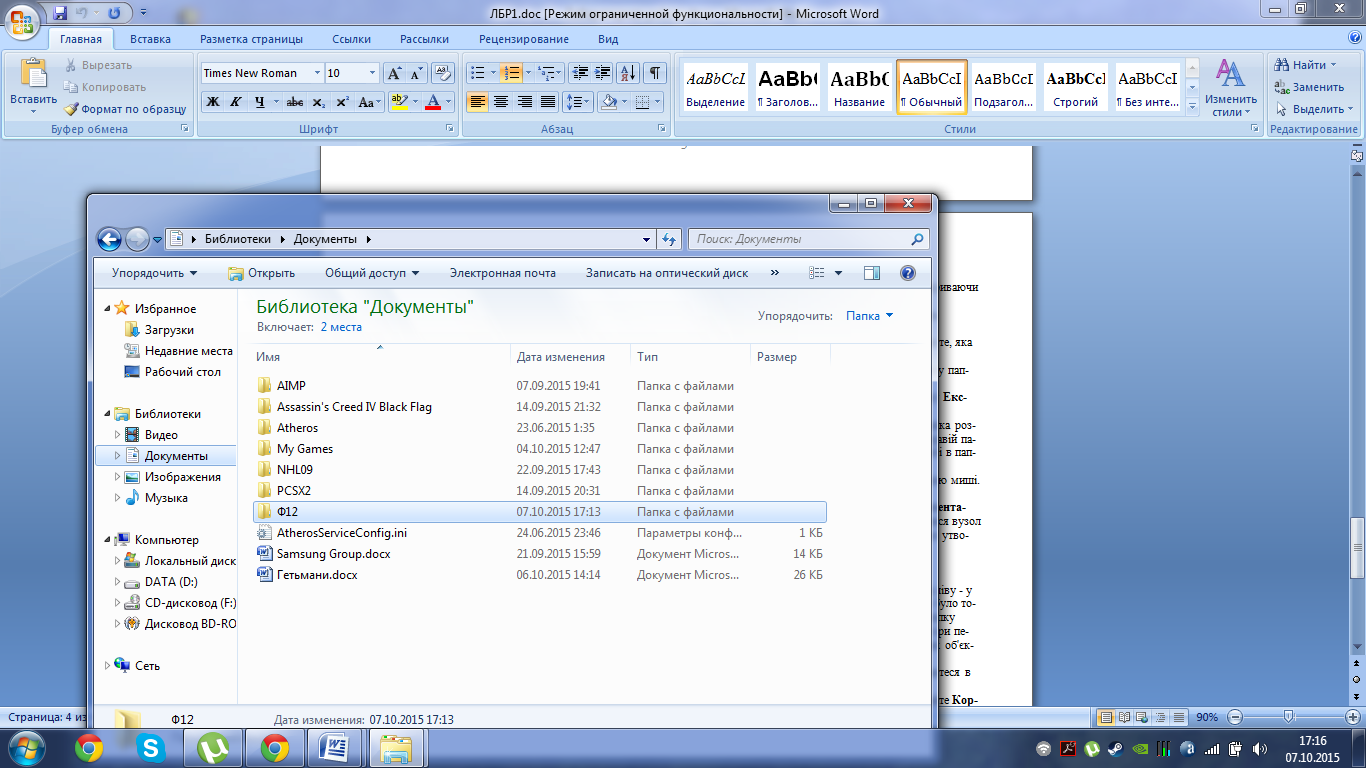The image size is (1366, 768).
Task: Open the Вид ribbon tab
Action: pos(608,39)
